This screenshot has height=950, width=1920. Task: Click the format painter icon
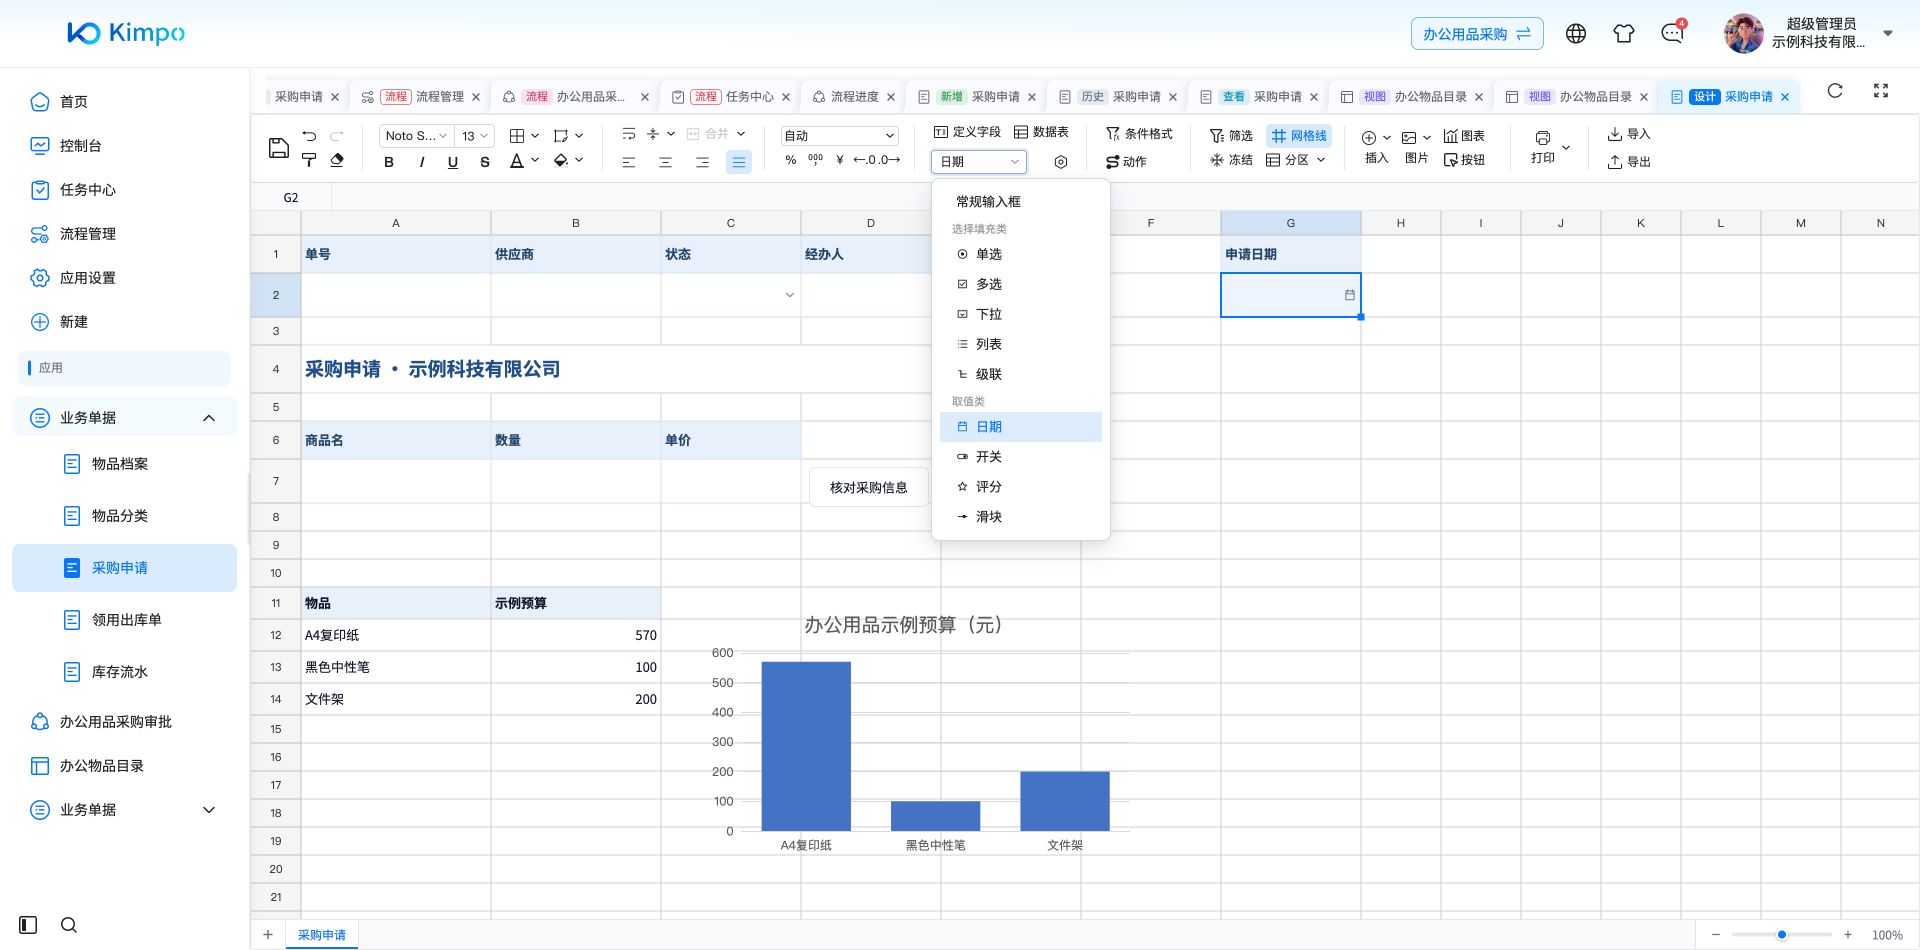click(x=309, y=160)
